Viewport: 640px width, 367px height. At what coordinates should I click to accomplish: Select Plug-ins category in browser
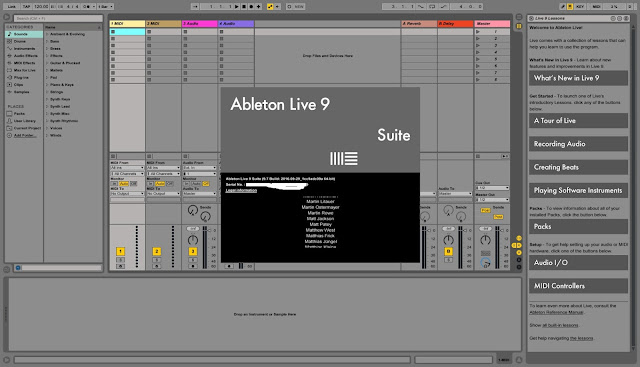(24, 77)
